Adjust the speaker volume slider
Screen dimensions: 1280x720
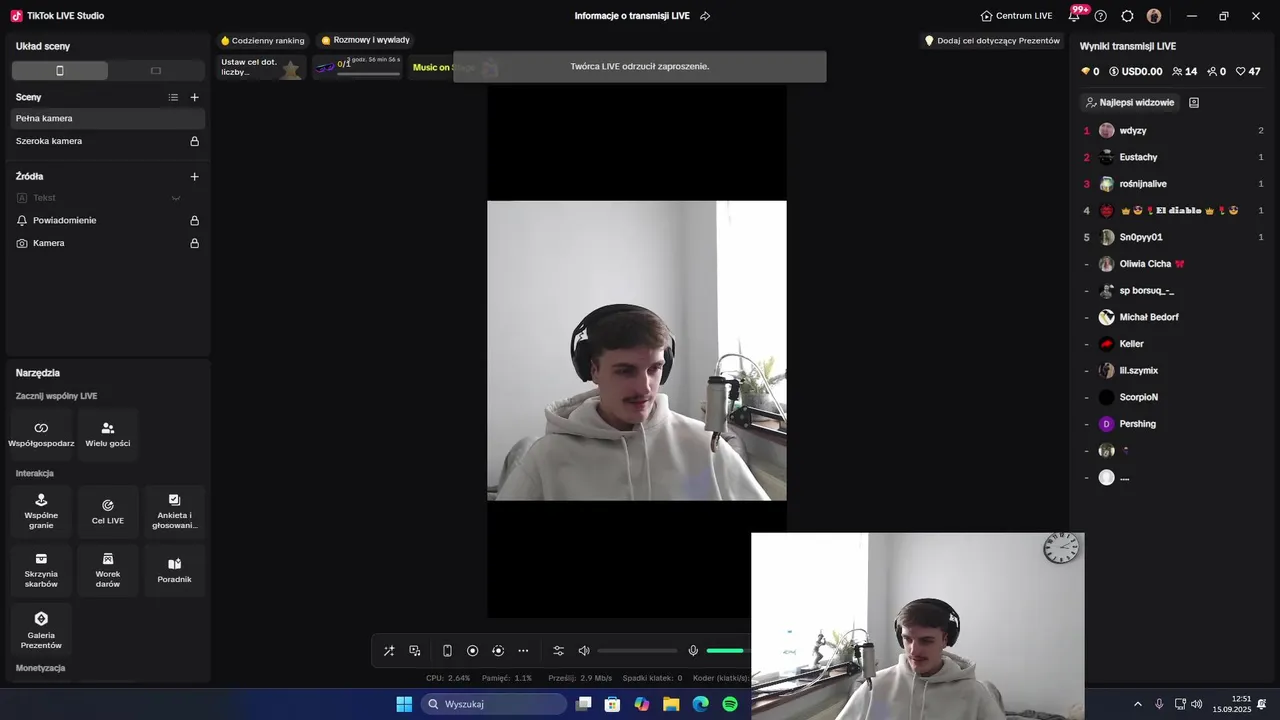[x=637, y=651]
